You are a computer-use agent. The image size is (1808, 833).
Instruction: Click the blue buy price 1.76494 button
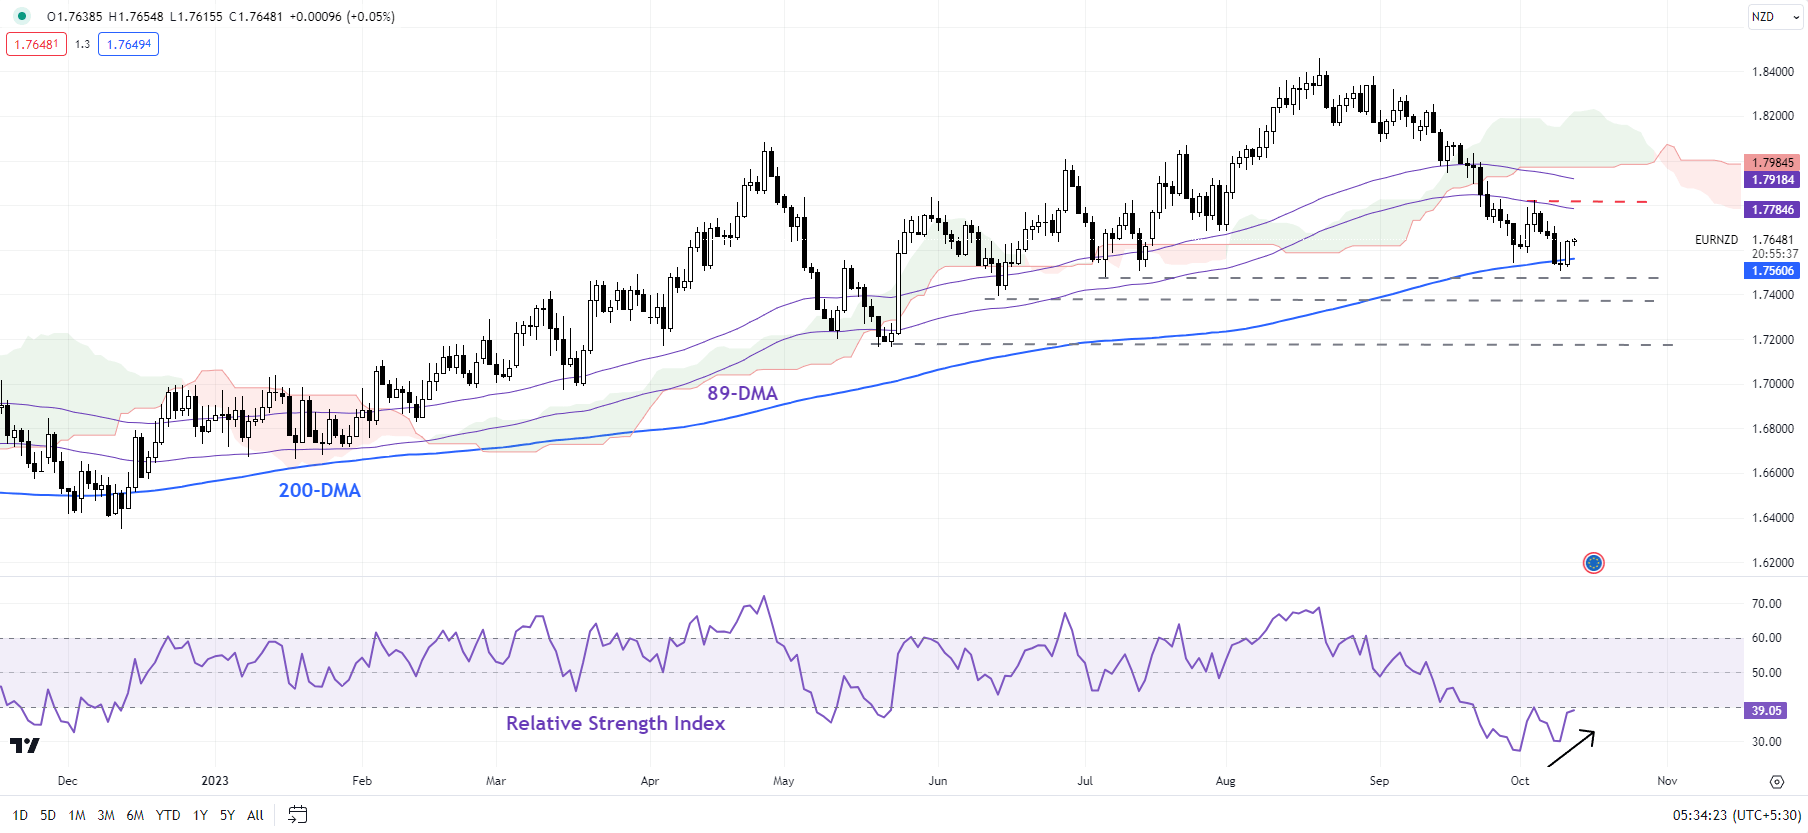[129, 44]
